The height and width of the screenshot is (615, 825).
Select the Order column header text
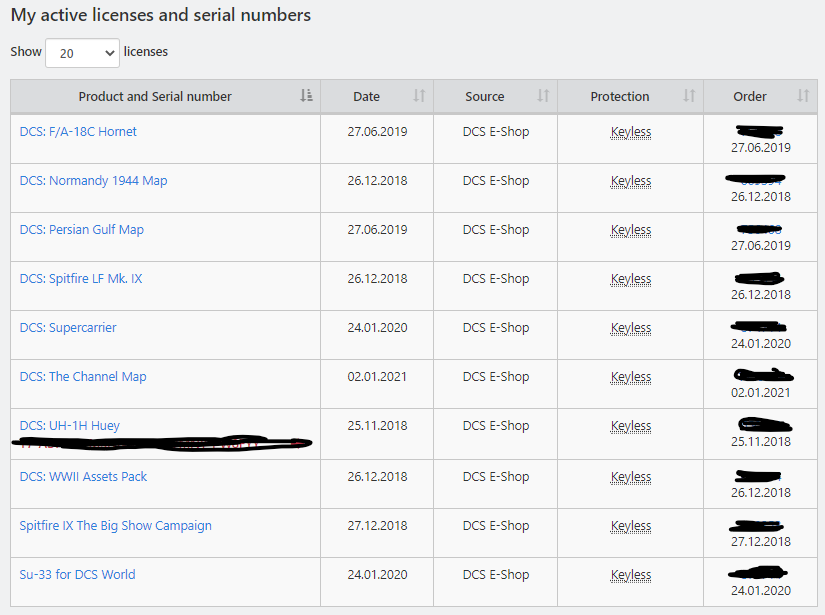750,96
